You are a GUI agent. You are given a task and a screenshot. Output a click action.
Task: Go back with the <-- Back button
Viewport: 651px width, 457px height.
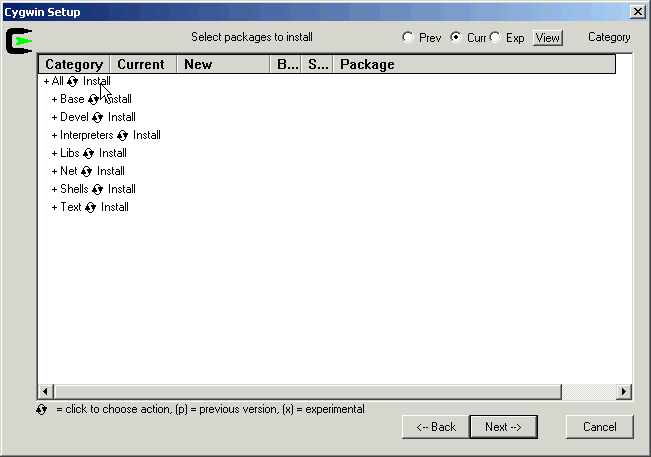[x=436, y=427]
